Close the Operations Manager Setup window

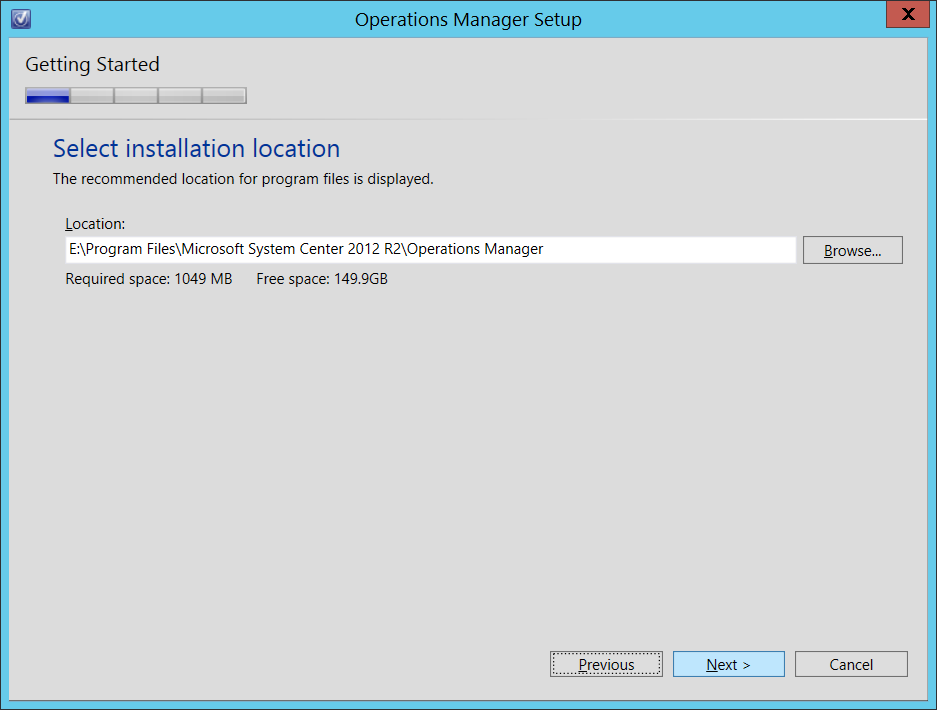[x=907, y=14]
